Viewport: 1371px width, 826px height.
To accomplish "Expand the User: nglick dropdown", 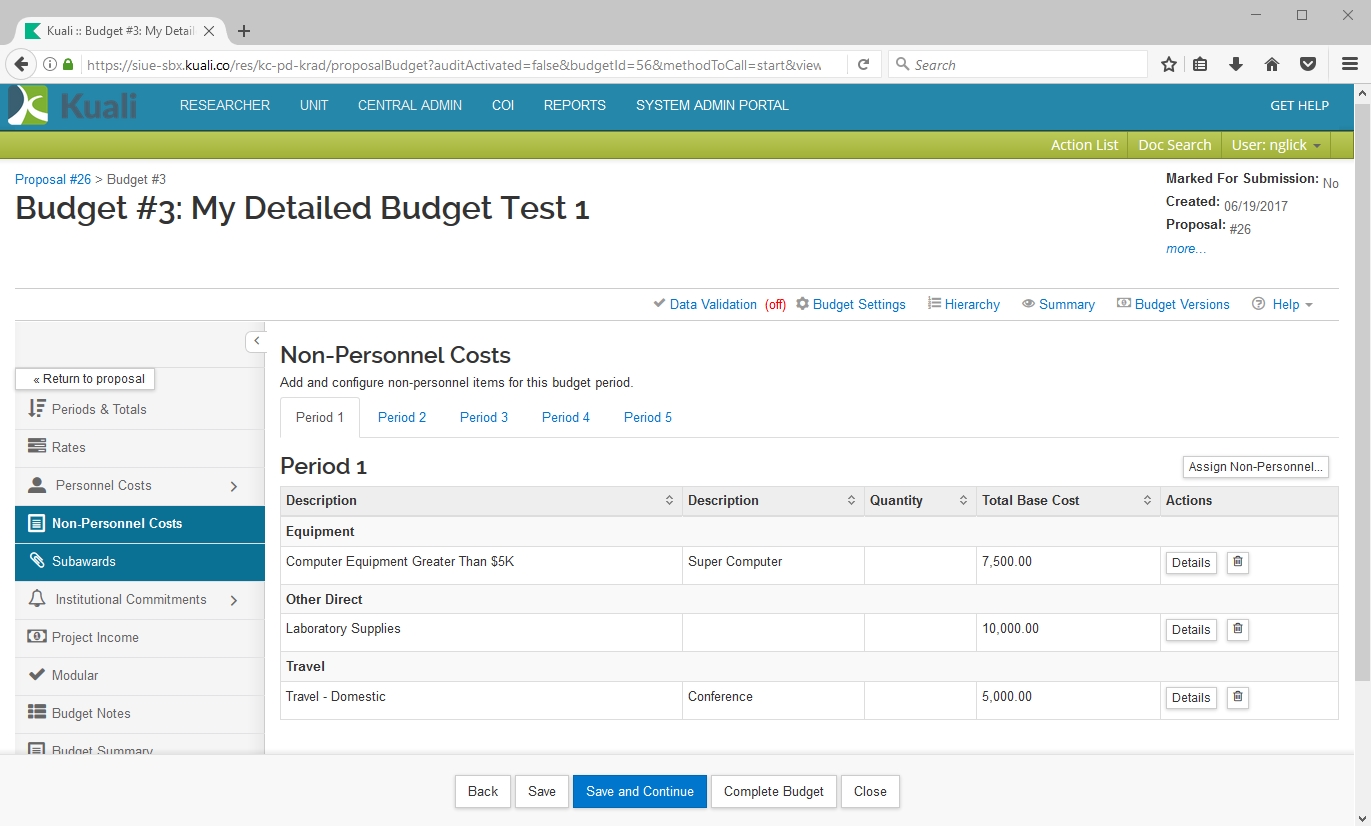I will (x=1276, y=145).
